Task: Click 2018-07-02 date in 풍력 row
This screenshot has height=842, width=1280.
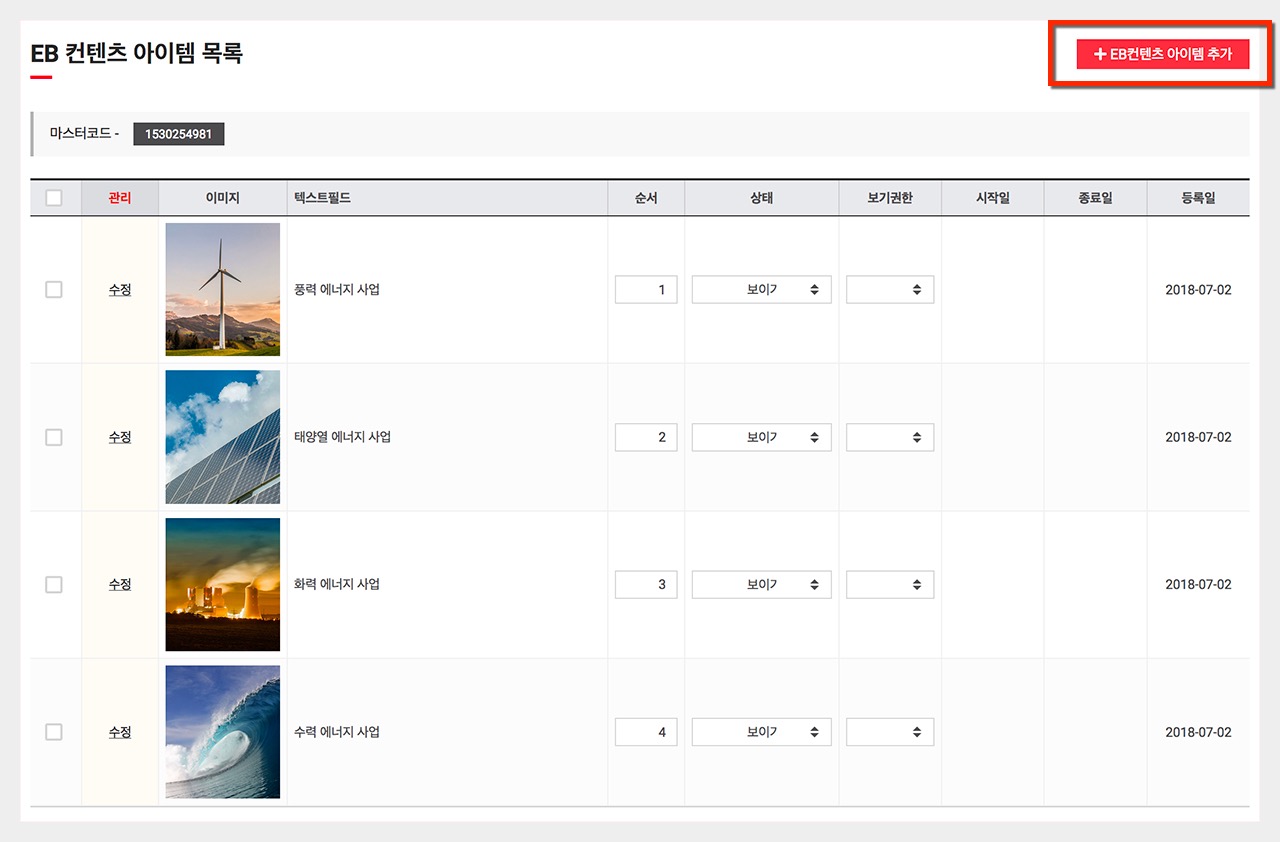Action: tap(1198, 290)
